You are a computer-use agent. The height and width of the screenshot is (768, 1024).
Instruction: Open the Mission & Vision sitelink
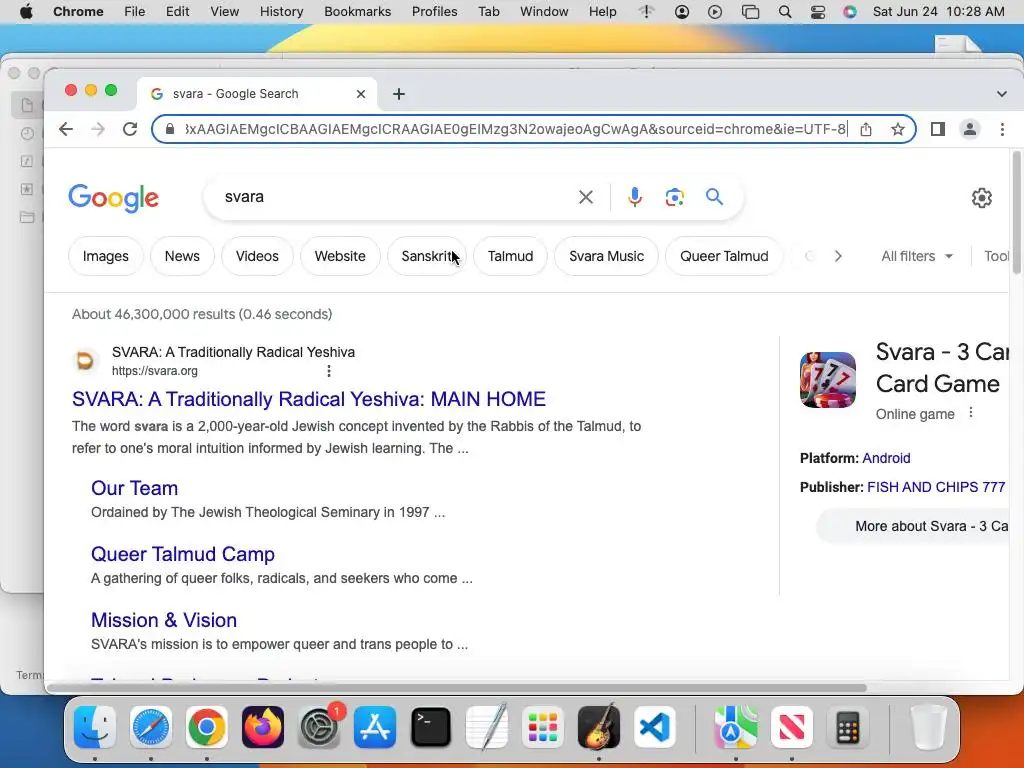pos(164,620)
